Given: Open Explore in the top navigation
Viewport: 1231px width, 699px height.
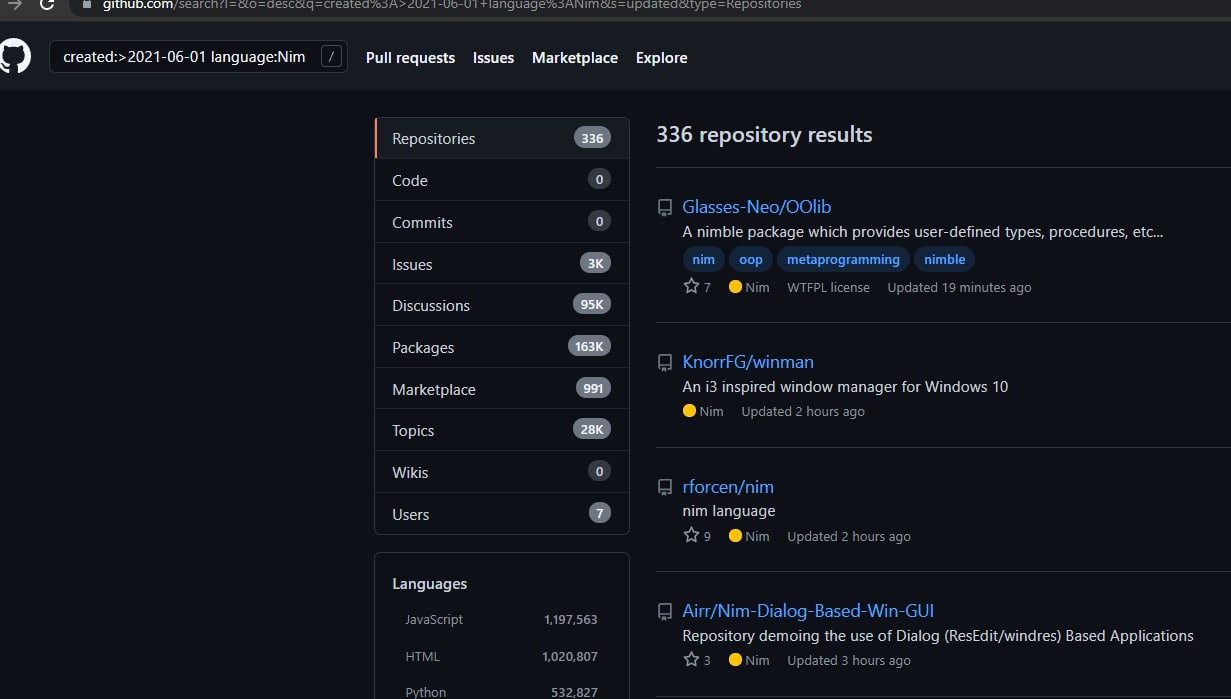Looking at the screenshot, I should tap(662, 58).
